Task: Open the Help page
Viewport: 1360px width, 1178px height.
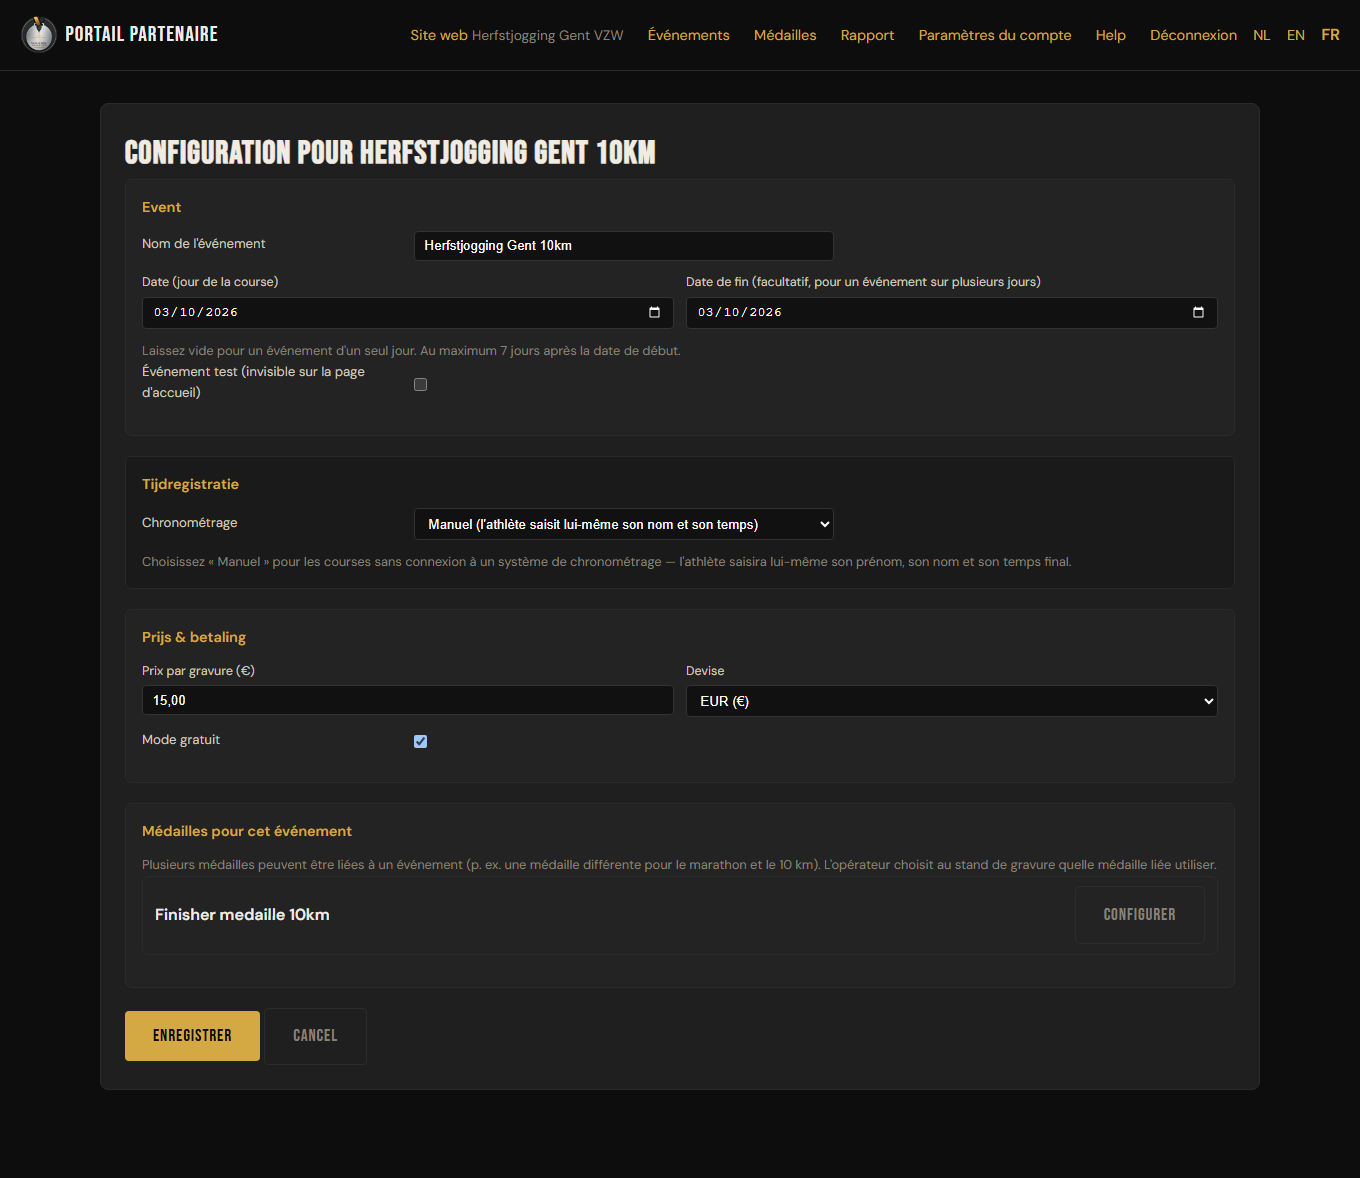Action: tap(1111, 35)
